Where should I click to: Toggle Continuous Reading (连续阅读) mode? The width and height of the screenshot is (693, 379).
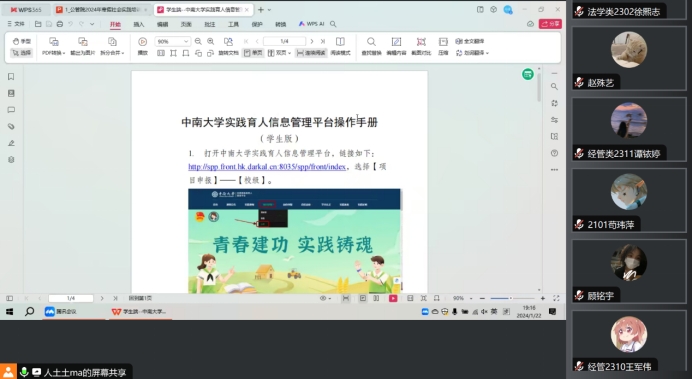click(311, 53)
